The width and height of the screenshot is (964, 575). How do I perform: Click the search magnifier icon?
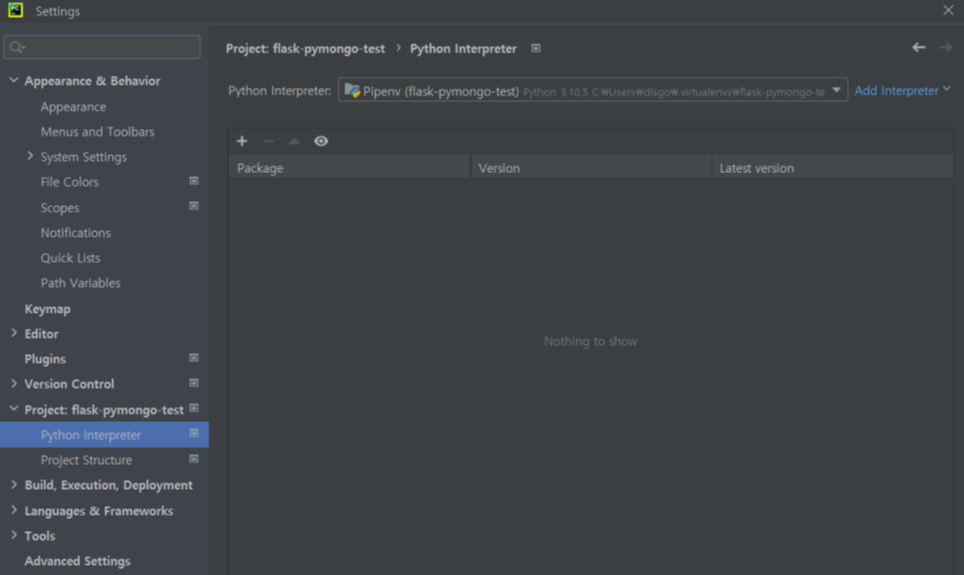coord(17,47)
